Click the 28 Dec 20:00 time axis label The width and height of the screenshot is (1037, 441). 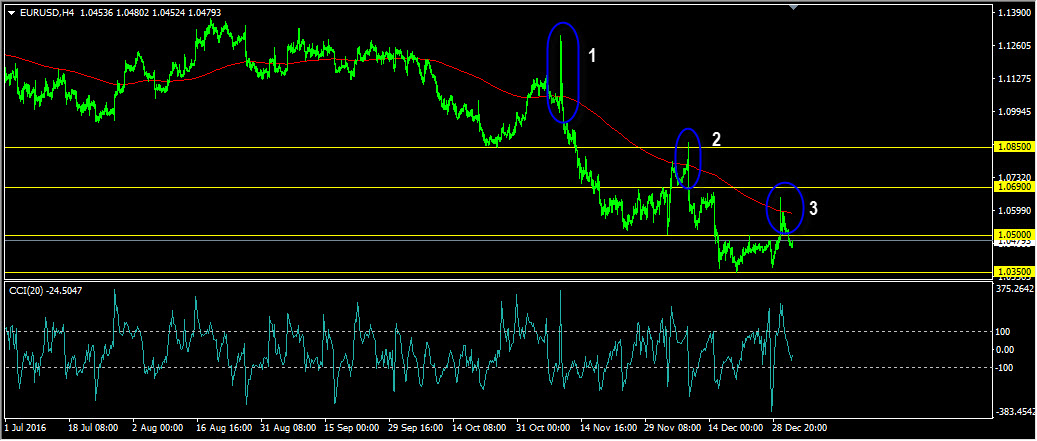pyautogui.click(x=800, y=427)
